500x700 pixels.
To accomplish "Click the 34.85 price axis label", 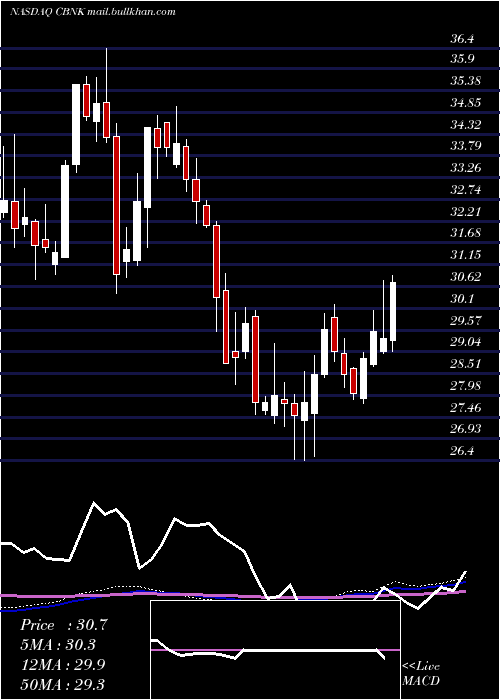I will 465,103.
